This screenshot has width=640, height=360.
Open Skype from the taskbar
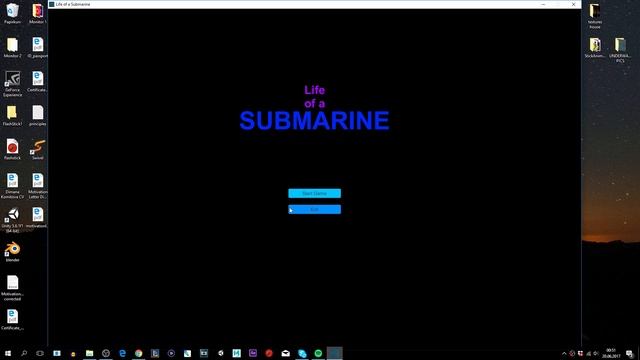[302, 353]
